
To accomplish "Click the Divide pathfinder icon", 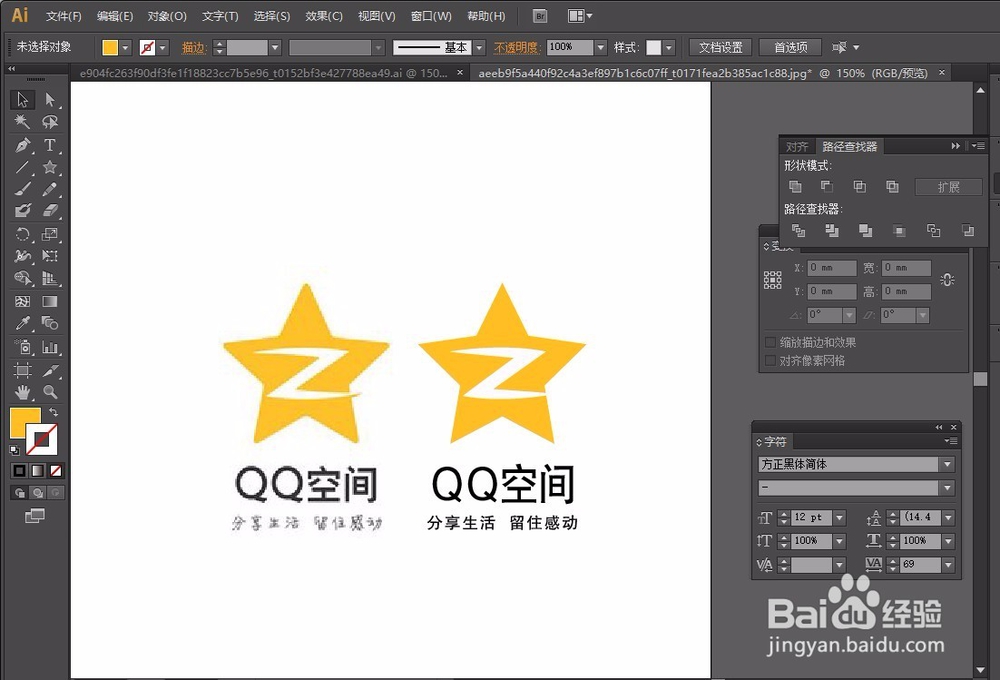I will [x=798, y=230].
